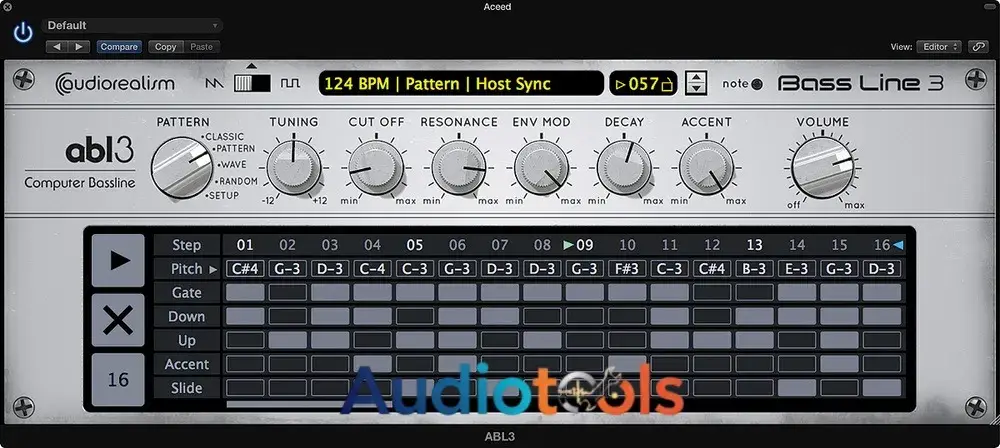Click the green play marker at step 09
The image size is (1000, 448).
tap(569, 245)
